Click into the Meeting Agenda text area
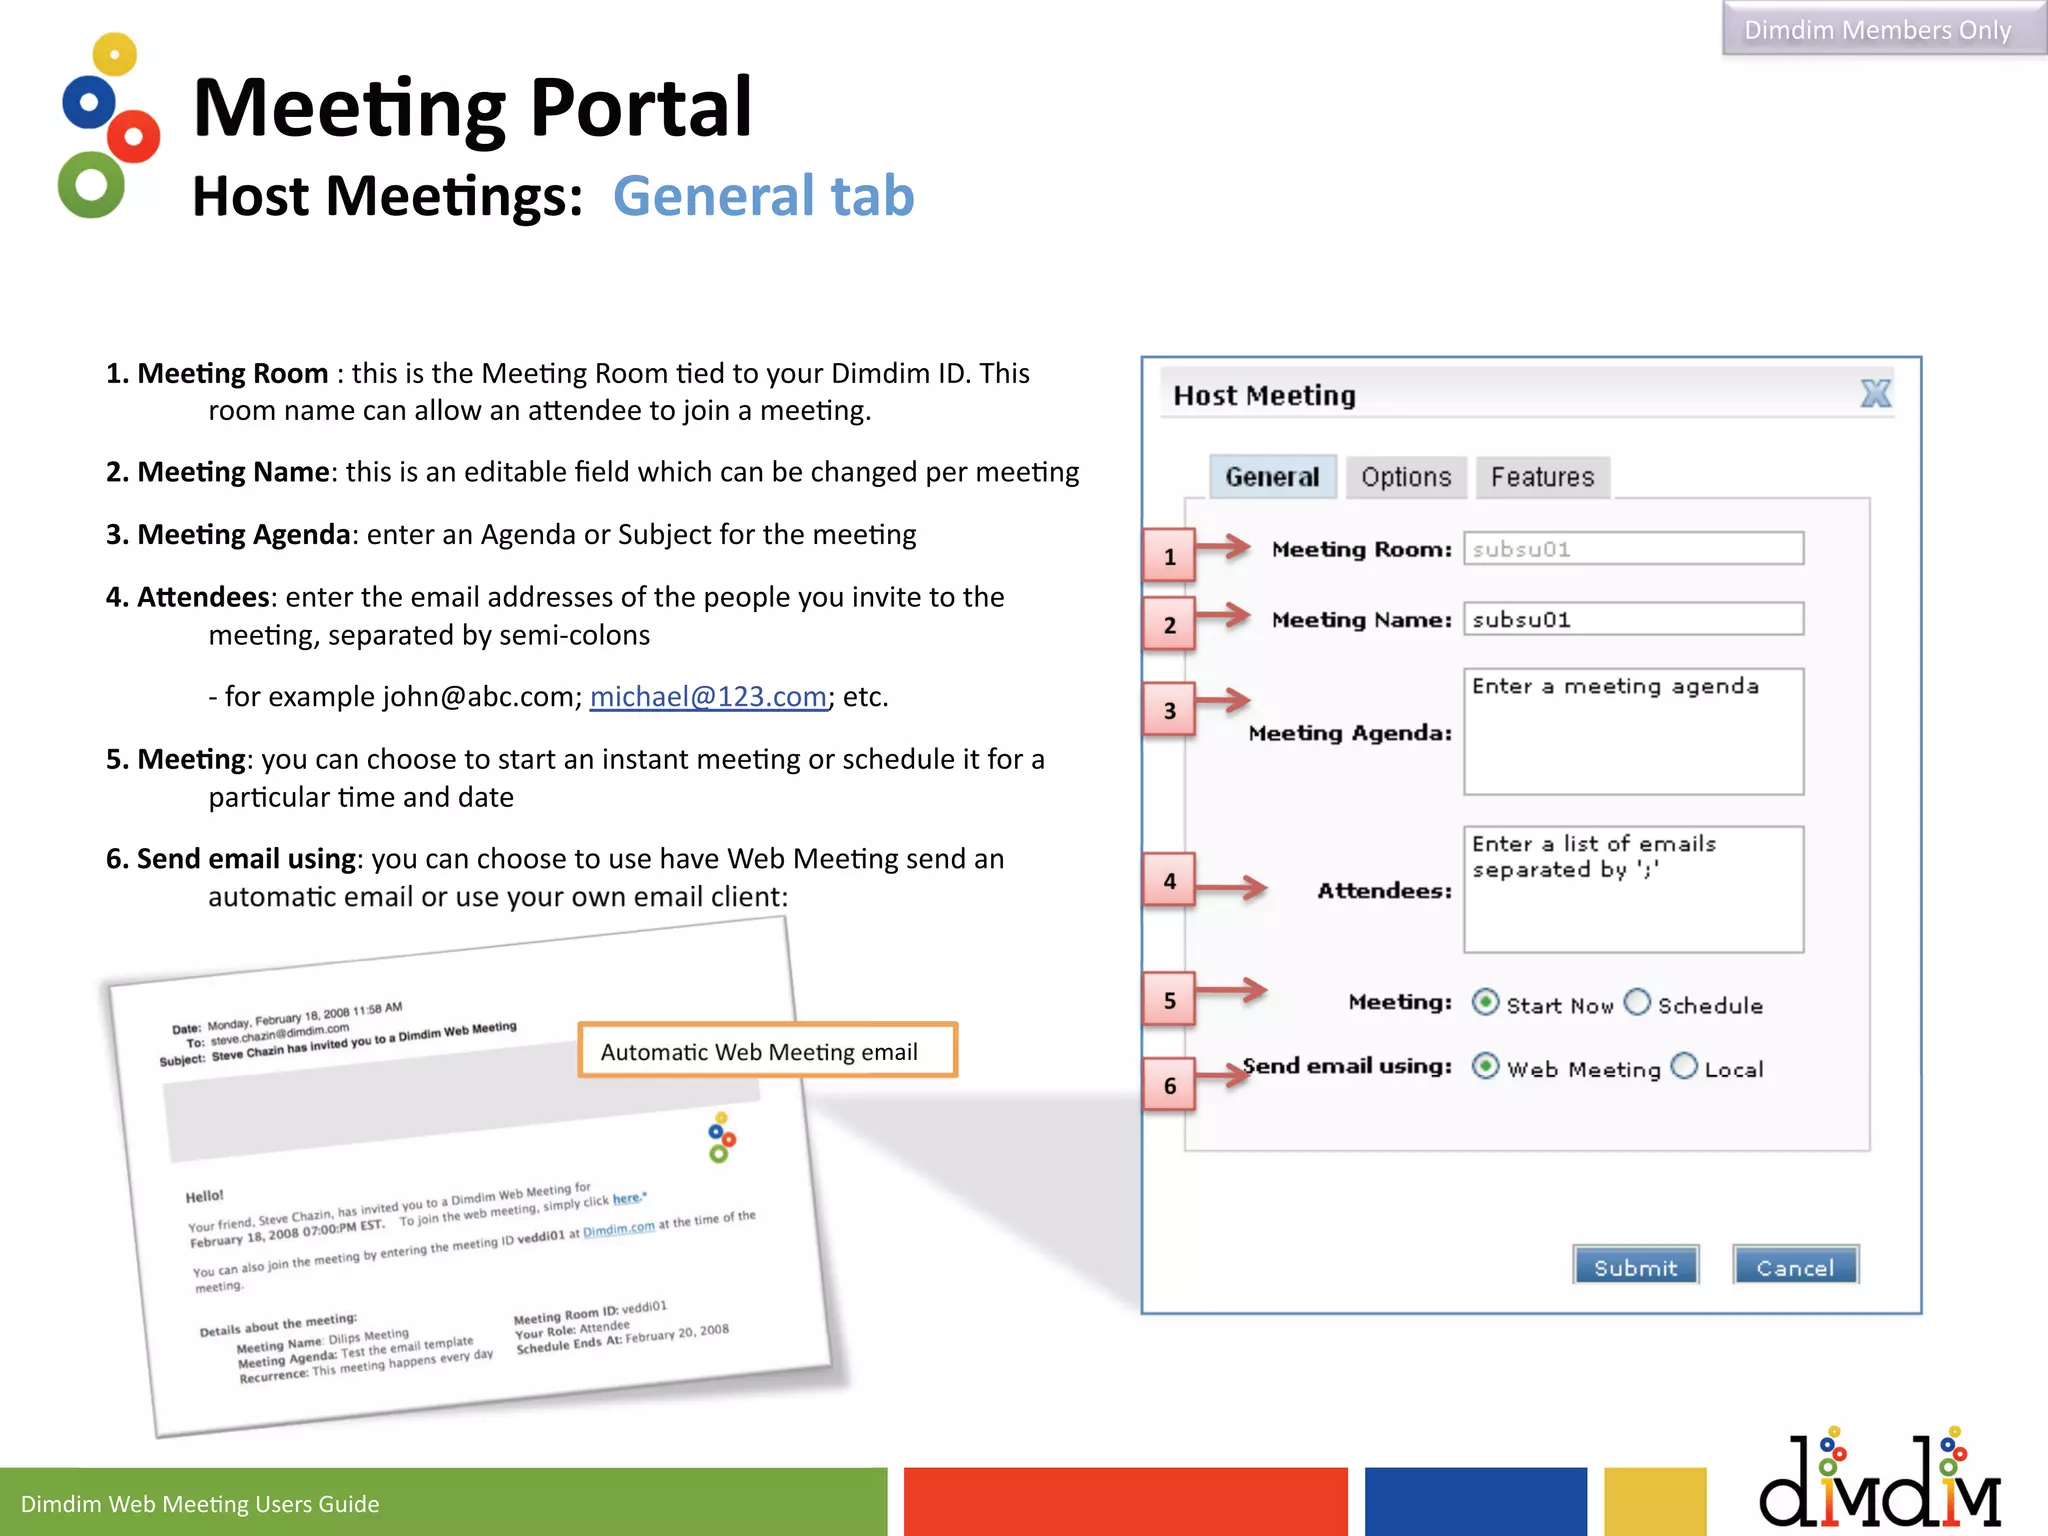 (1634, 732)
